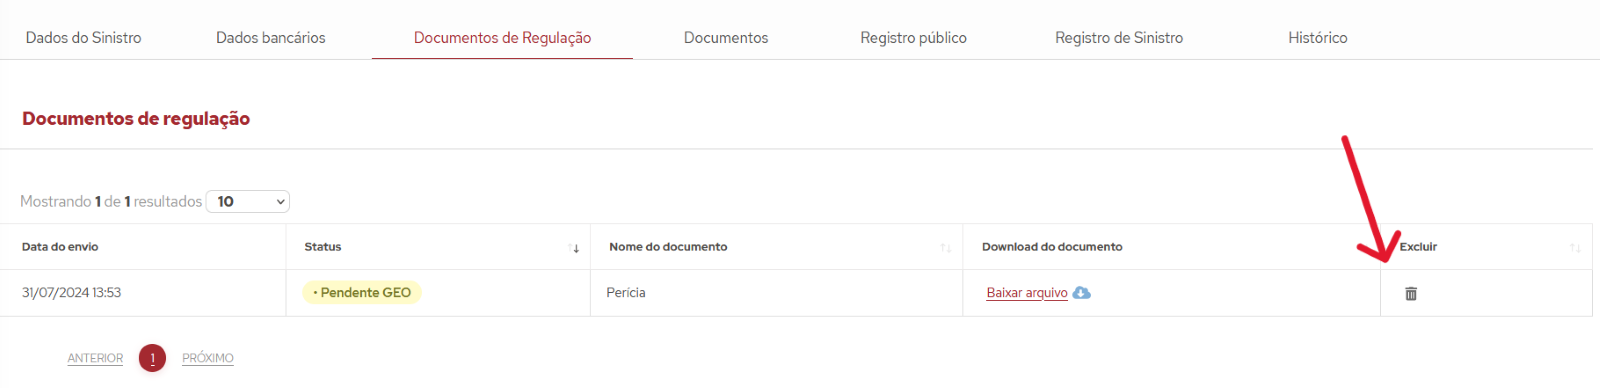Screen dimensions: 1600x388
Task: Go to ANTERIOR page link
Action: [x=95, y=358]
